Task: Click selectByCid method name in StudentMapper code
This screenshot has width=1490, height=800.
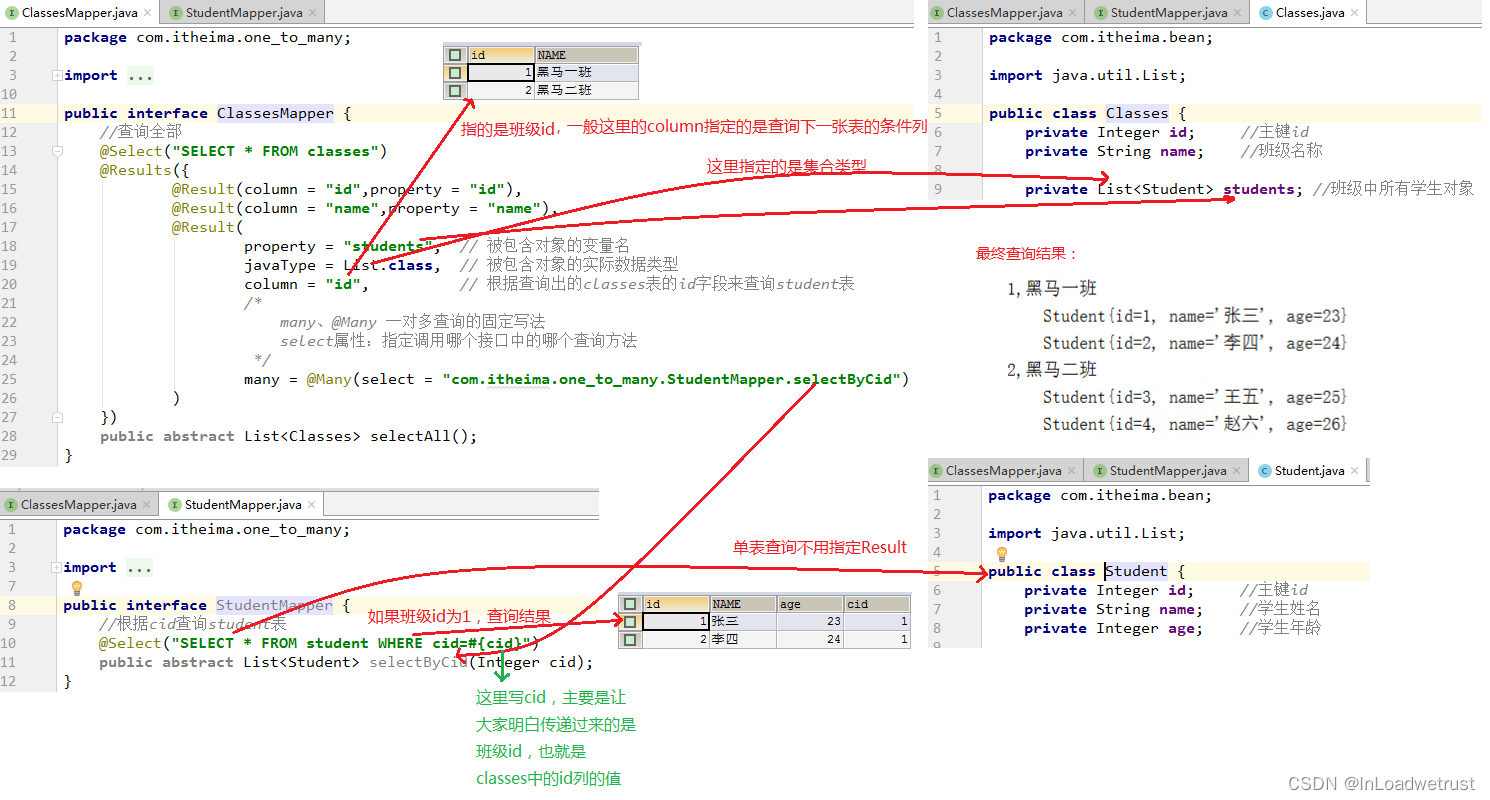Action: [x=418, y=662]
